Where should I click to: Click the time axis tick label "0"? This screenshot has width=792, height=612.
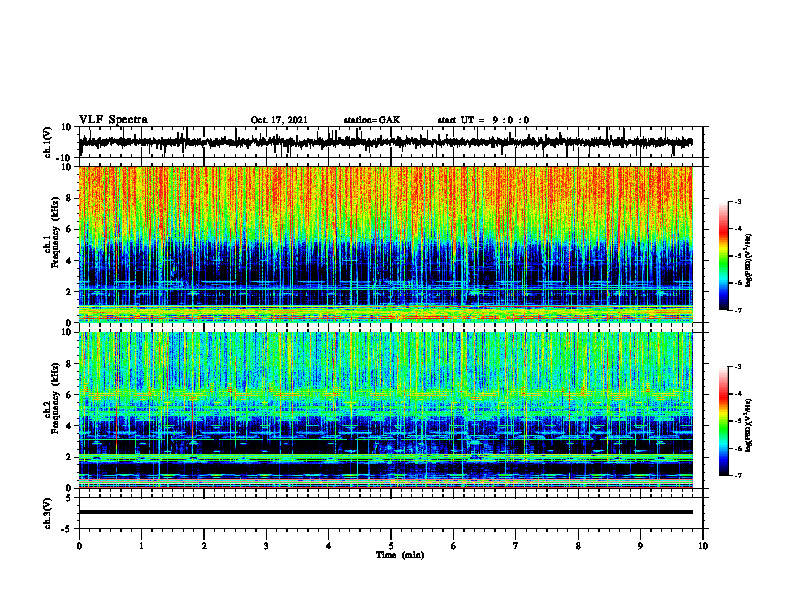point(79,546)
